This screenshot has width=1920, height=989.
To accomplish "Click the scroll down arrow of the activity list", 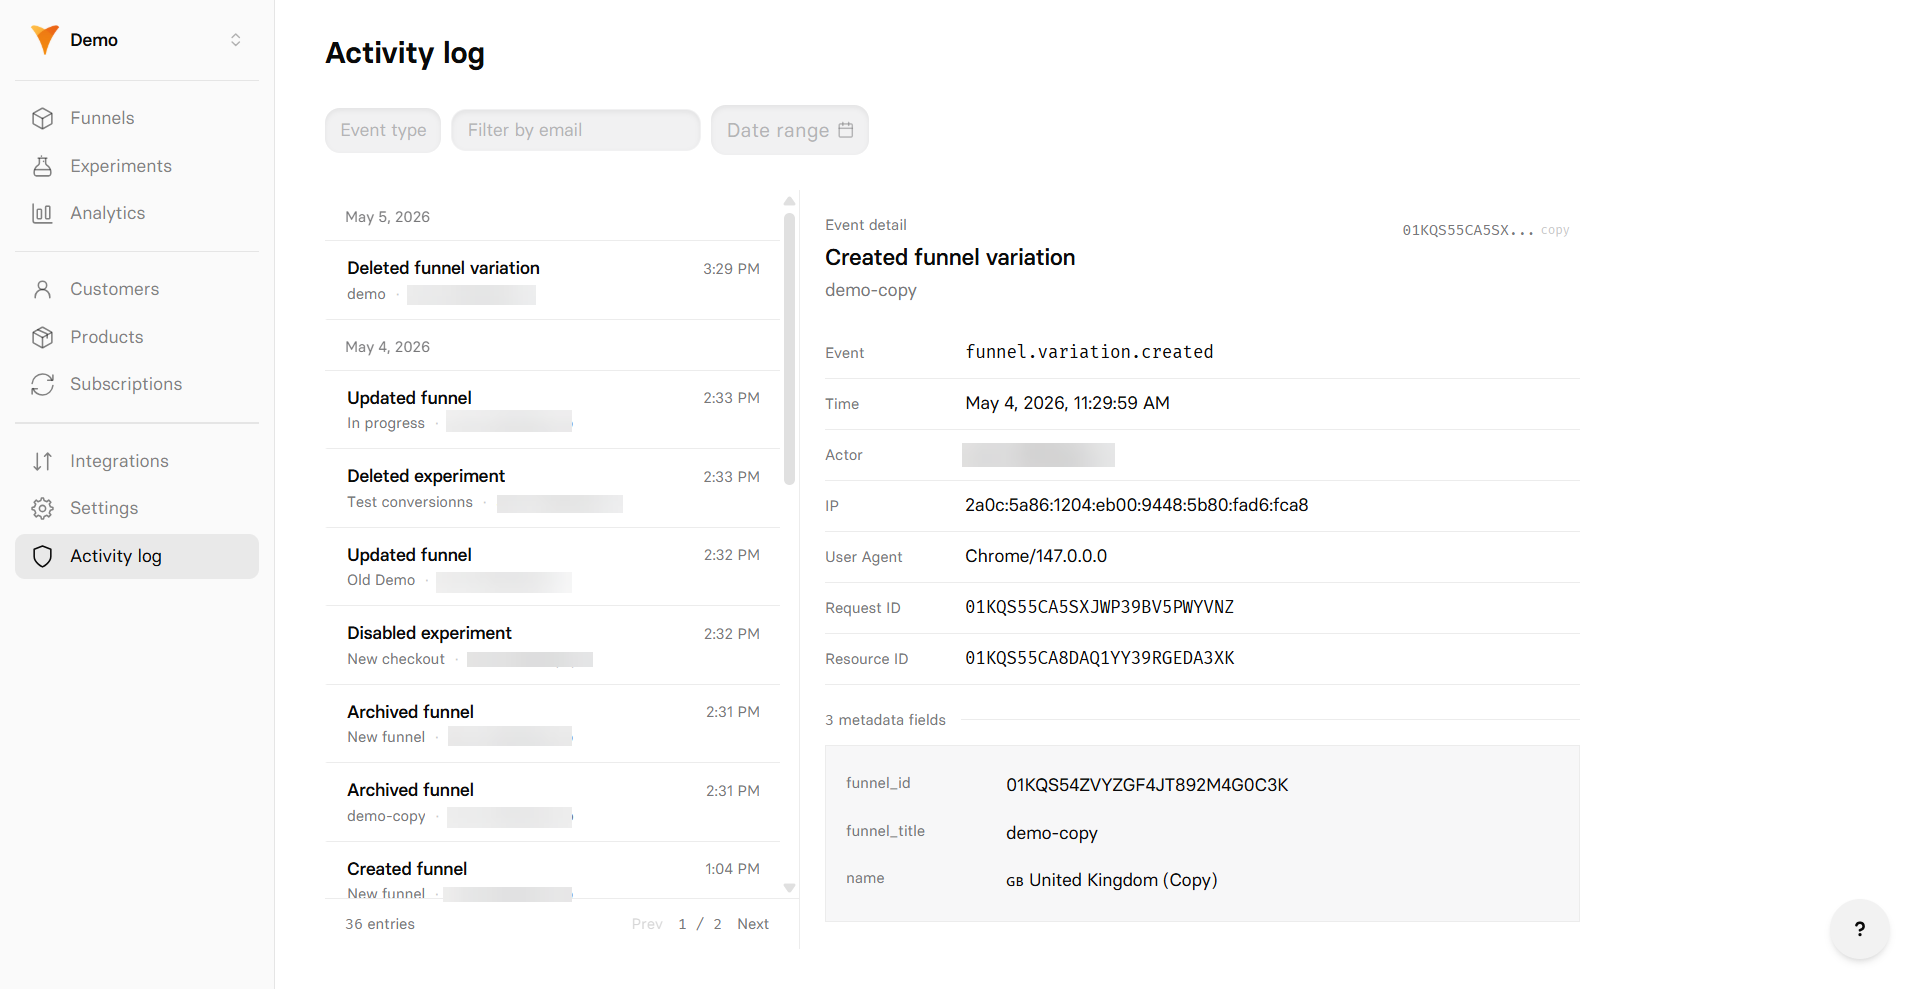I will pyautogui.click(x=789, y=888).
